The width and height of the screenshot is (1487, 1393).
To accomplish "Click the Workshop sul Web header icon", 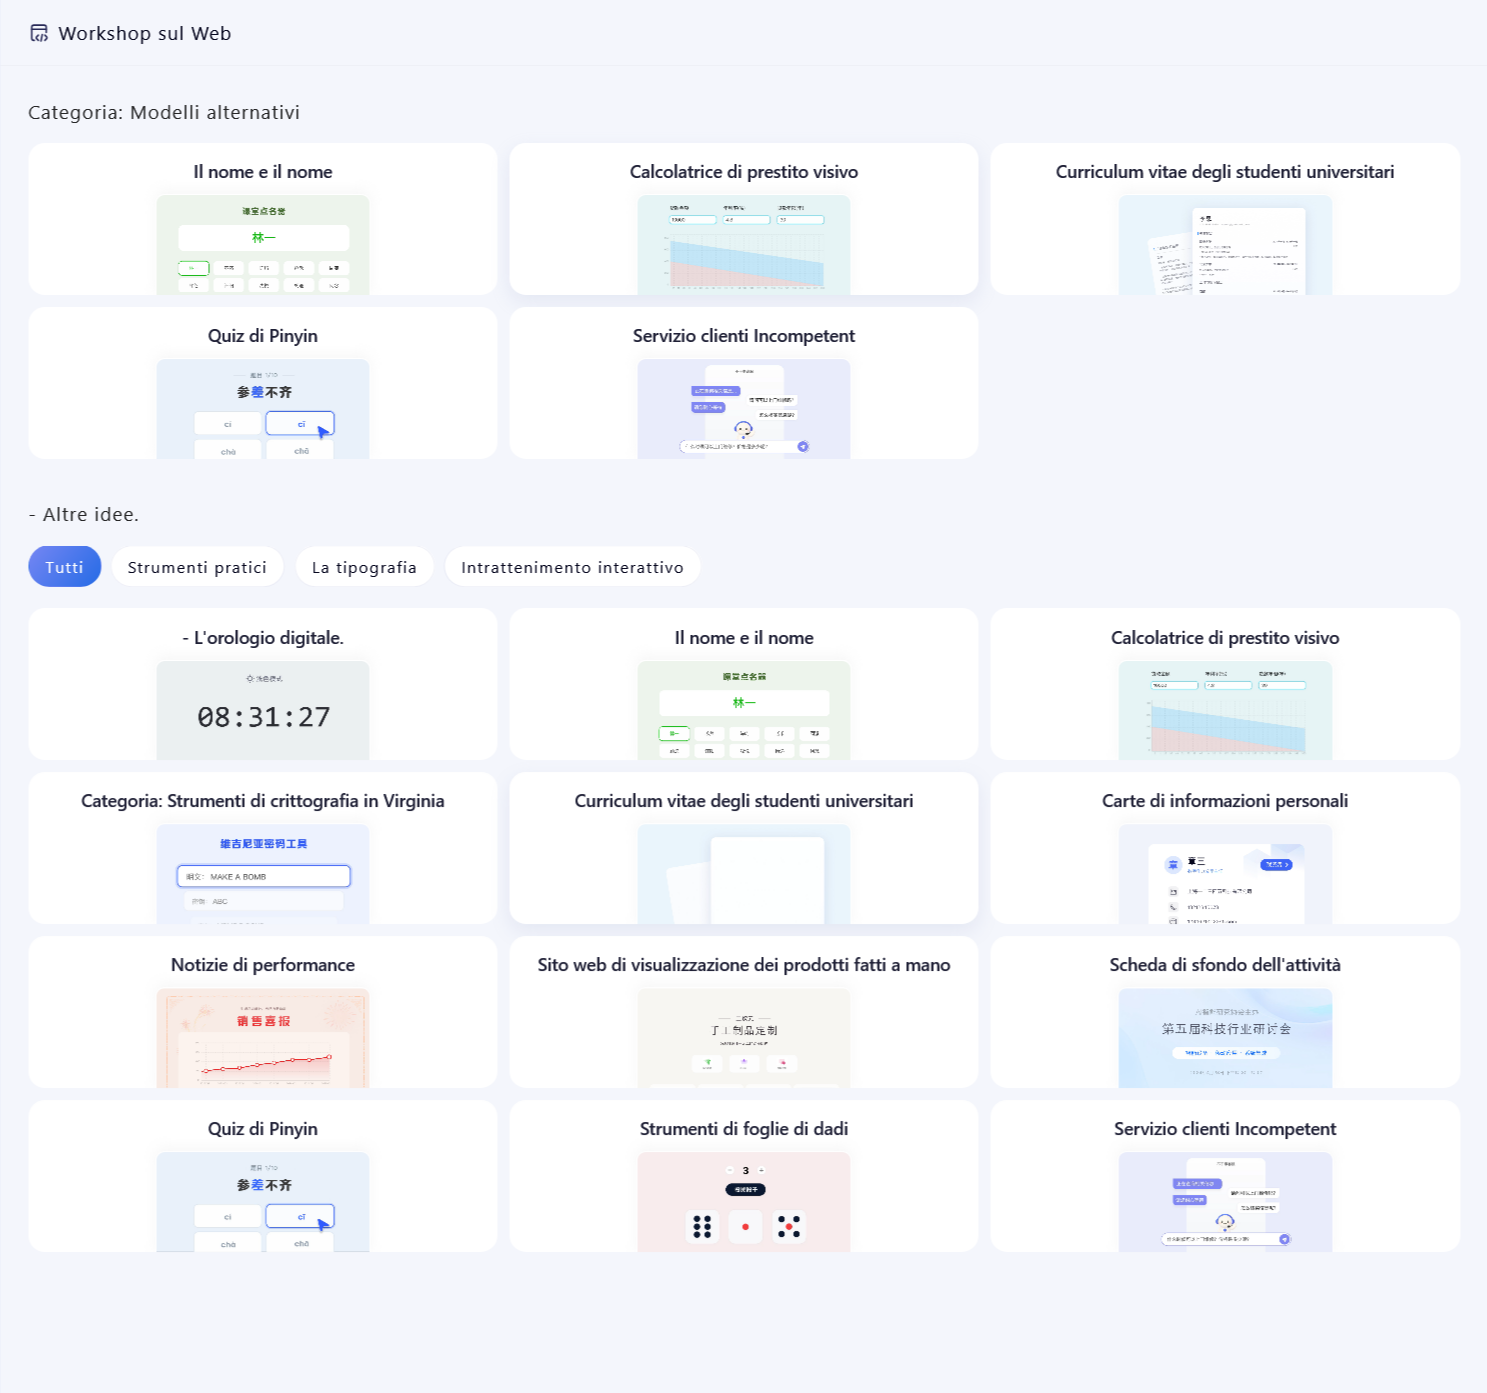I will [x=39, y=34].
